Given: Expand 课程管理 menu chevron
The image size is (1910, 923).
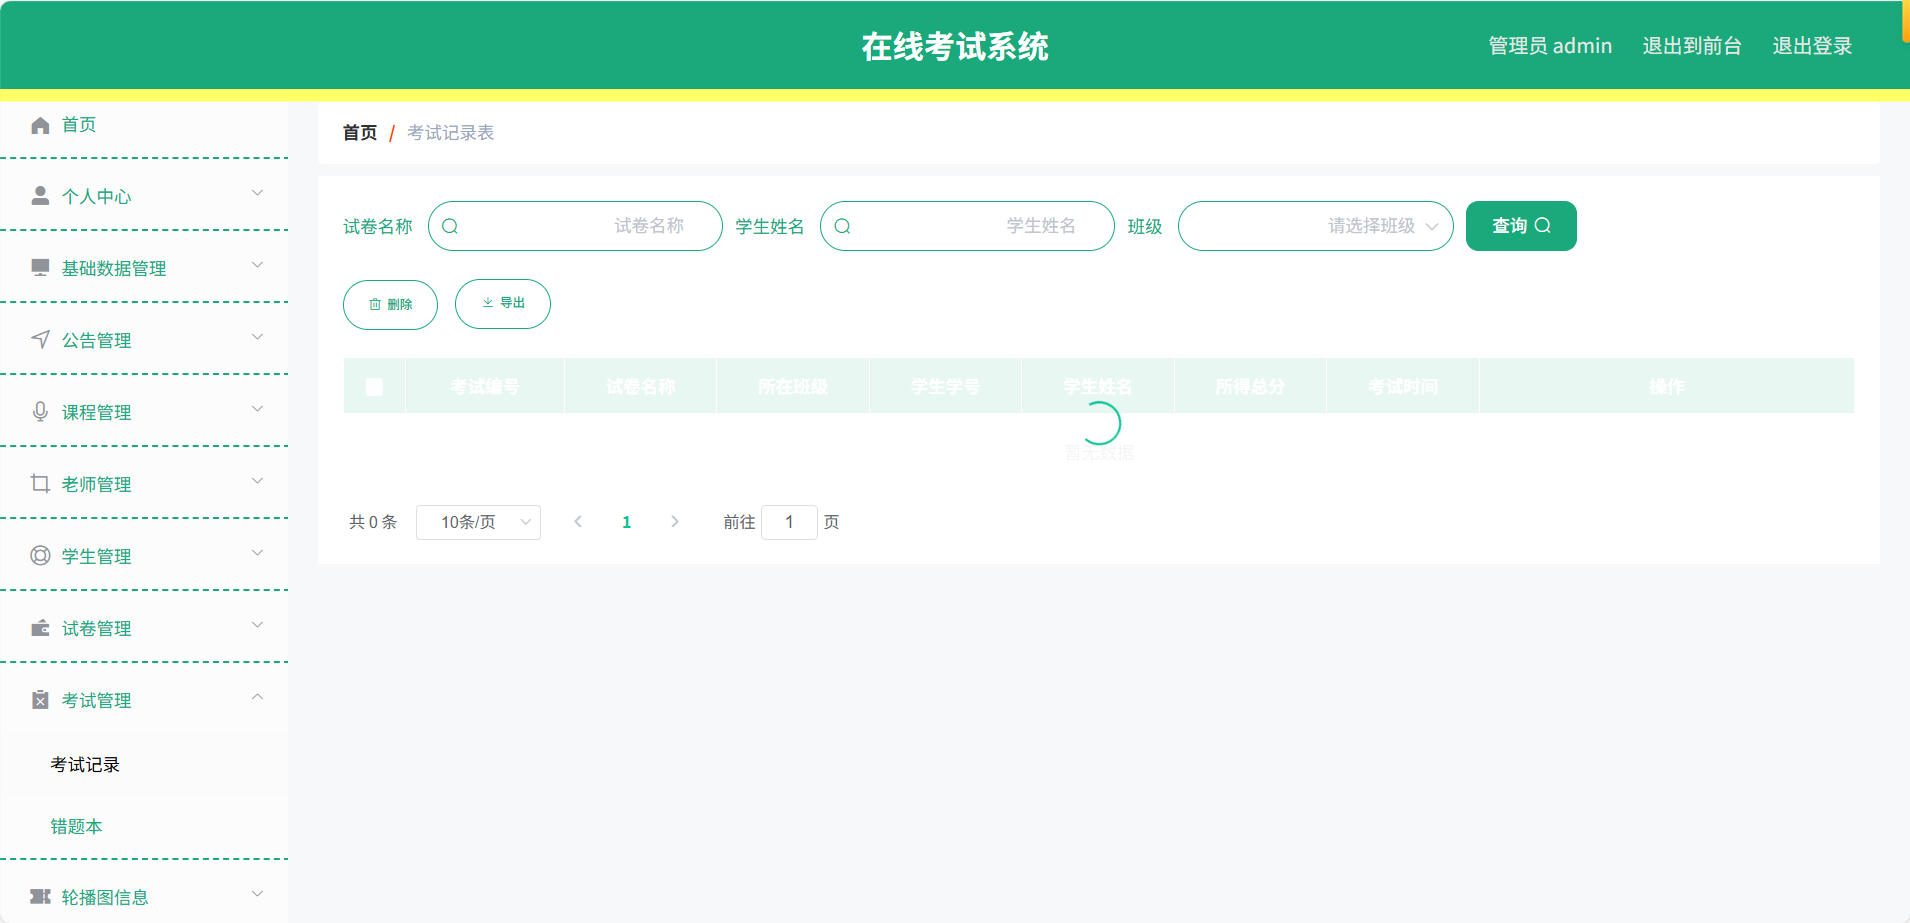Looking at the screenshot, I should coord(257,409).
